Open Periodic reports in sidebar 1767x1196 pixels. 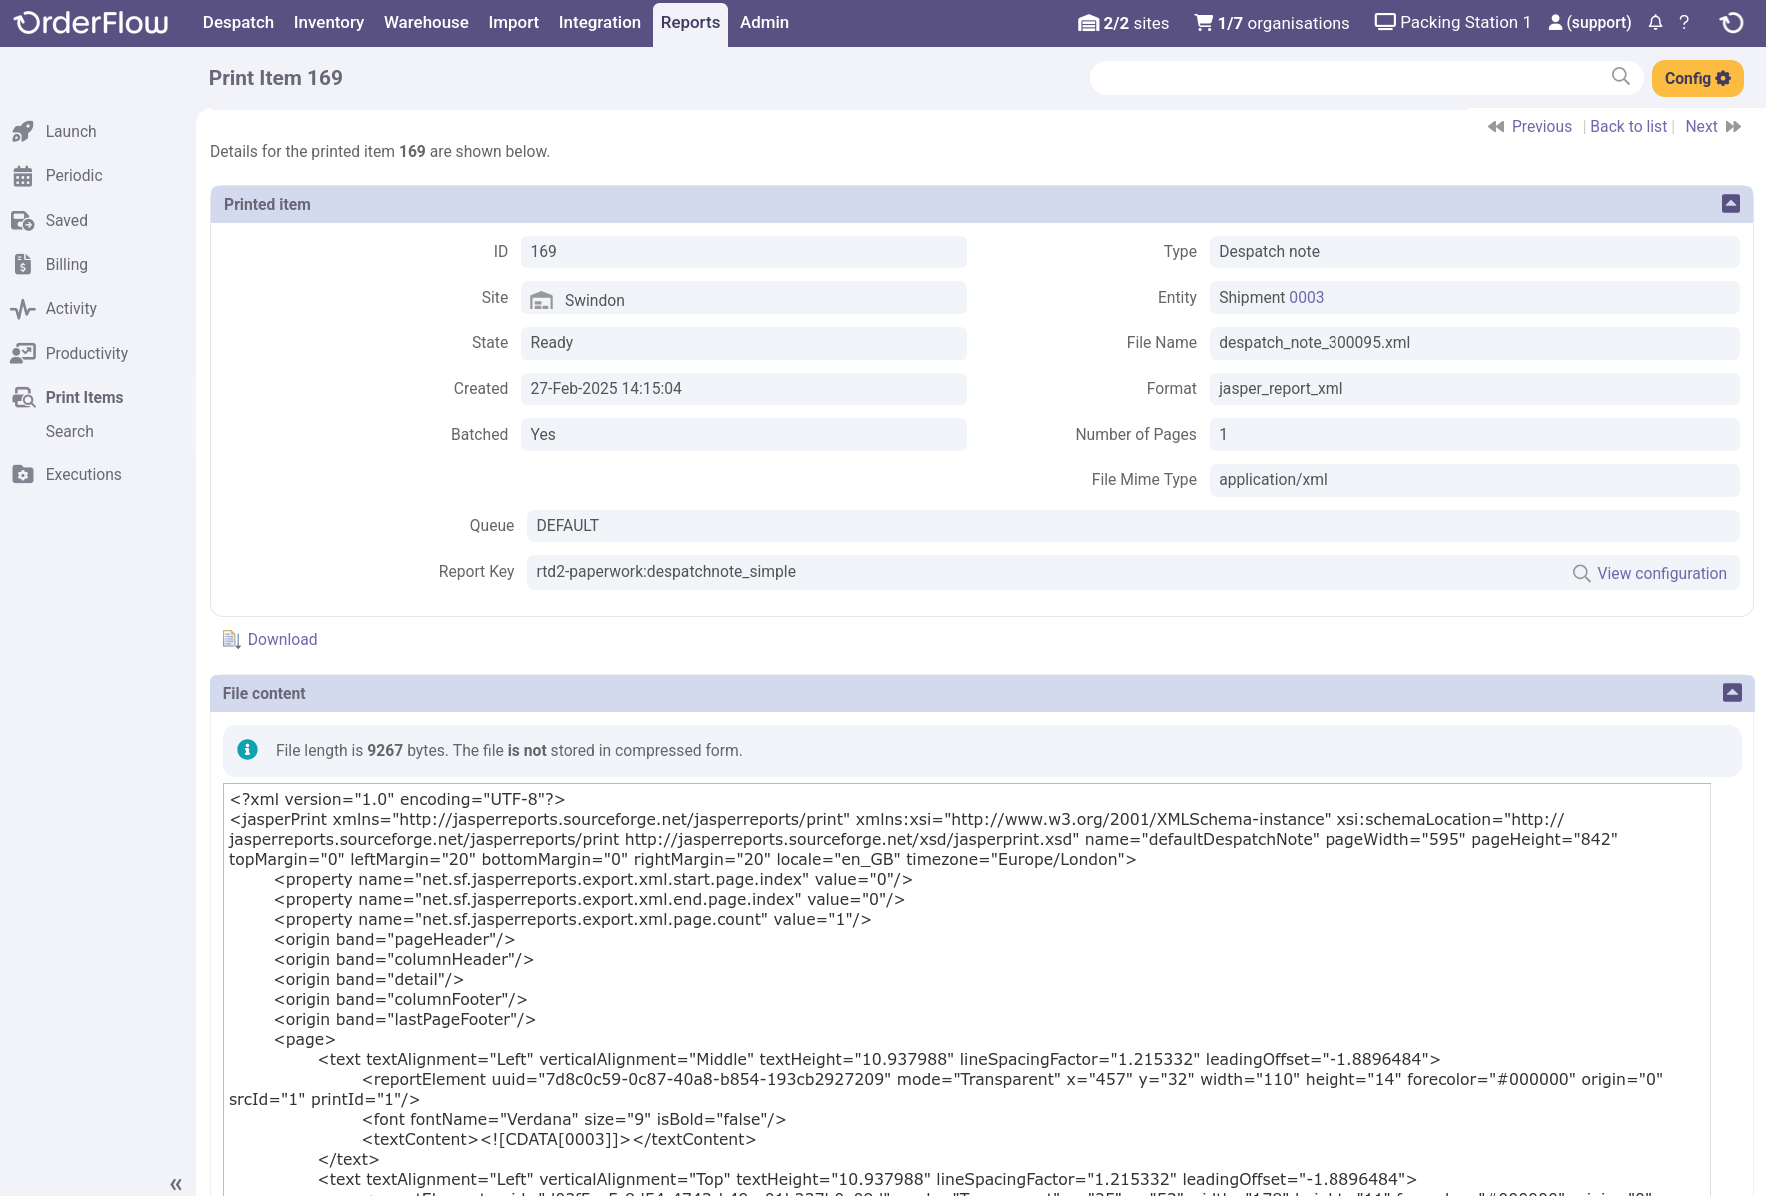pos(73,175)
